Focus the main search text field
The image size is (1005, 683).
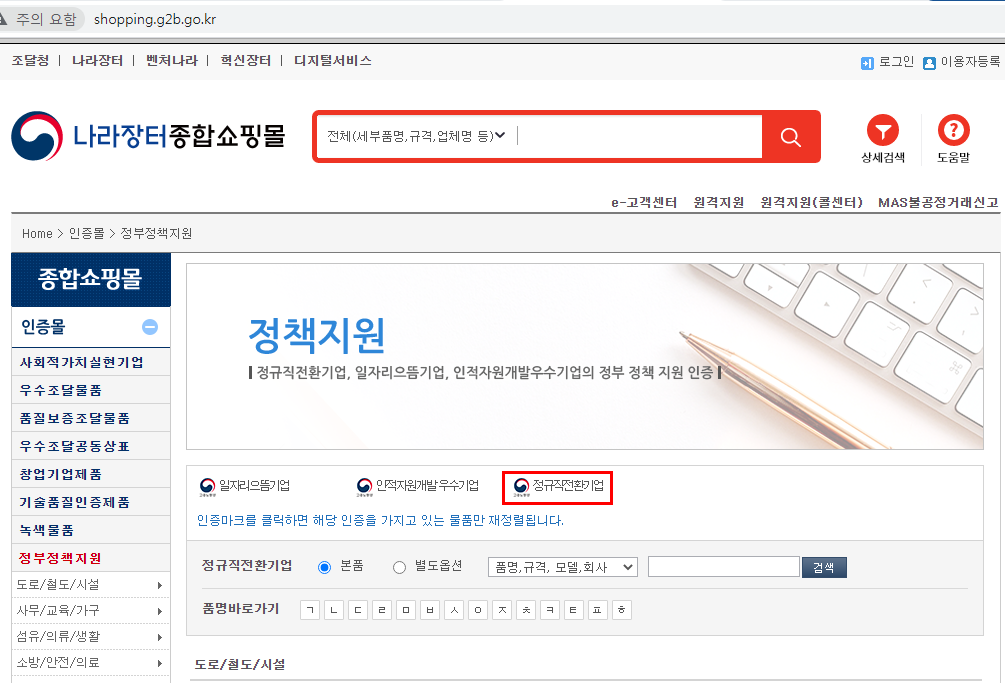pos(638,136)
